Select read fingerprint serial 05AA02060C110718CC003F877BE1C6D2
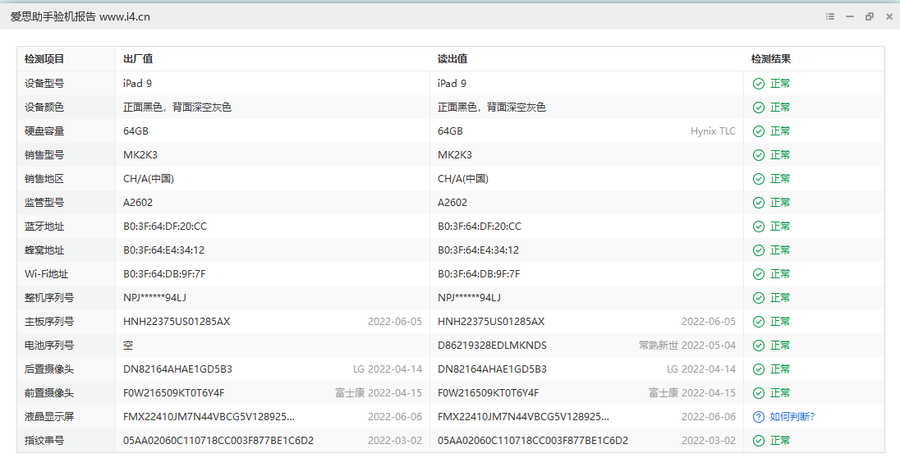This screenshot has height=458, width=900. [x=533, y=441]
